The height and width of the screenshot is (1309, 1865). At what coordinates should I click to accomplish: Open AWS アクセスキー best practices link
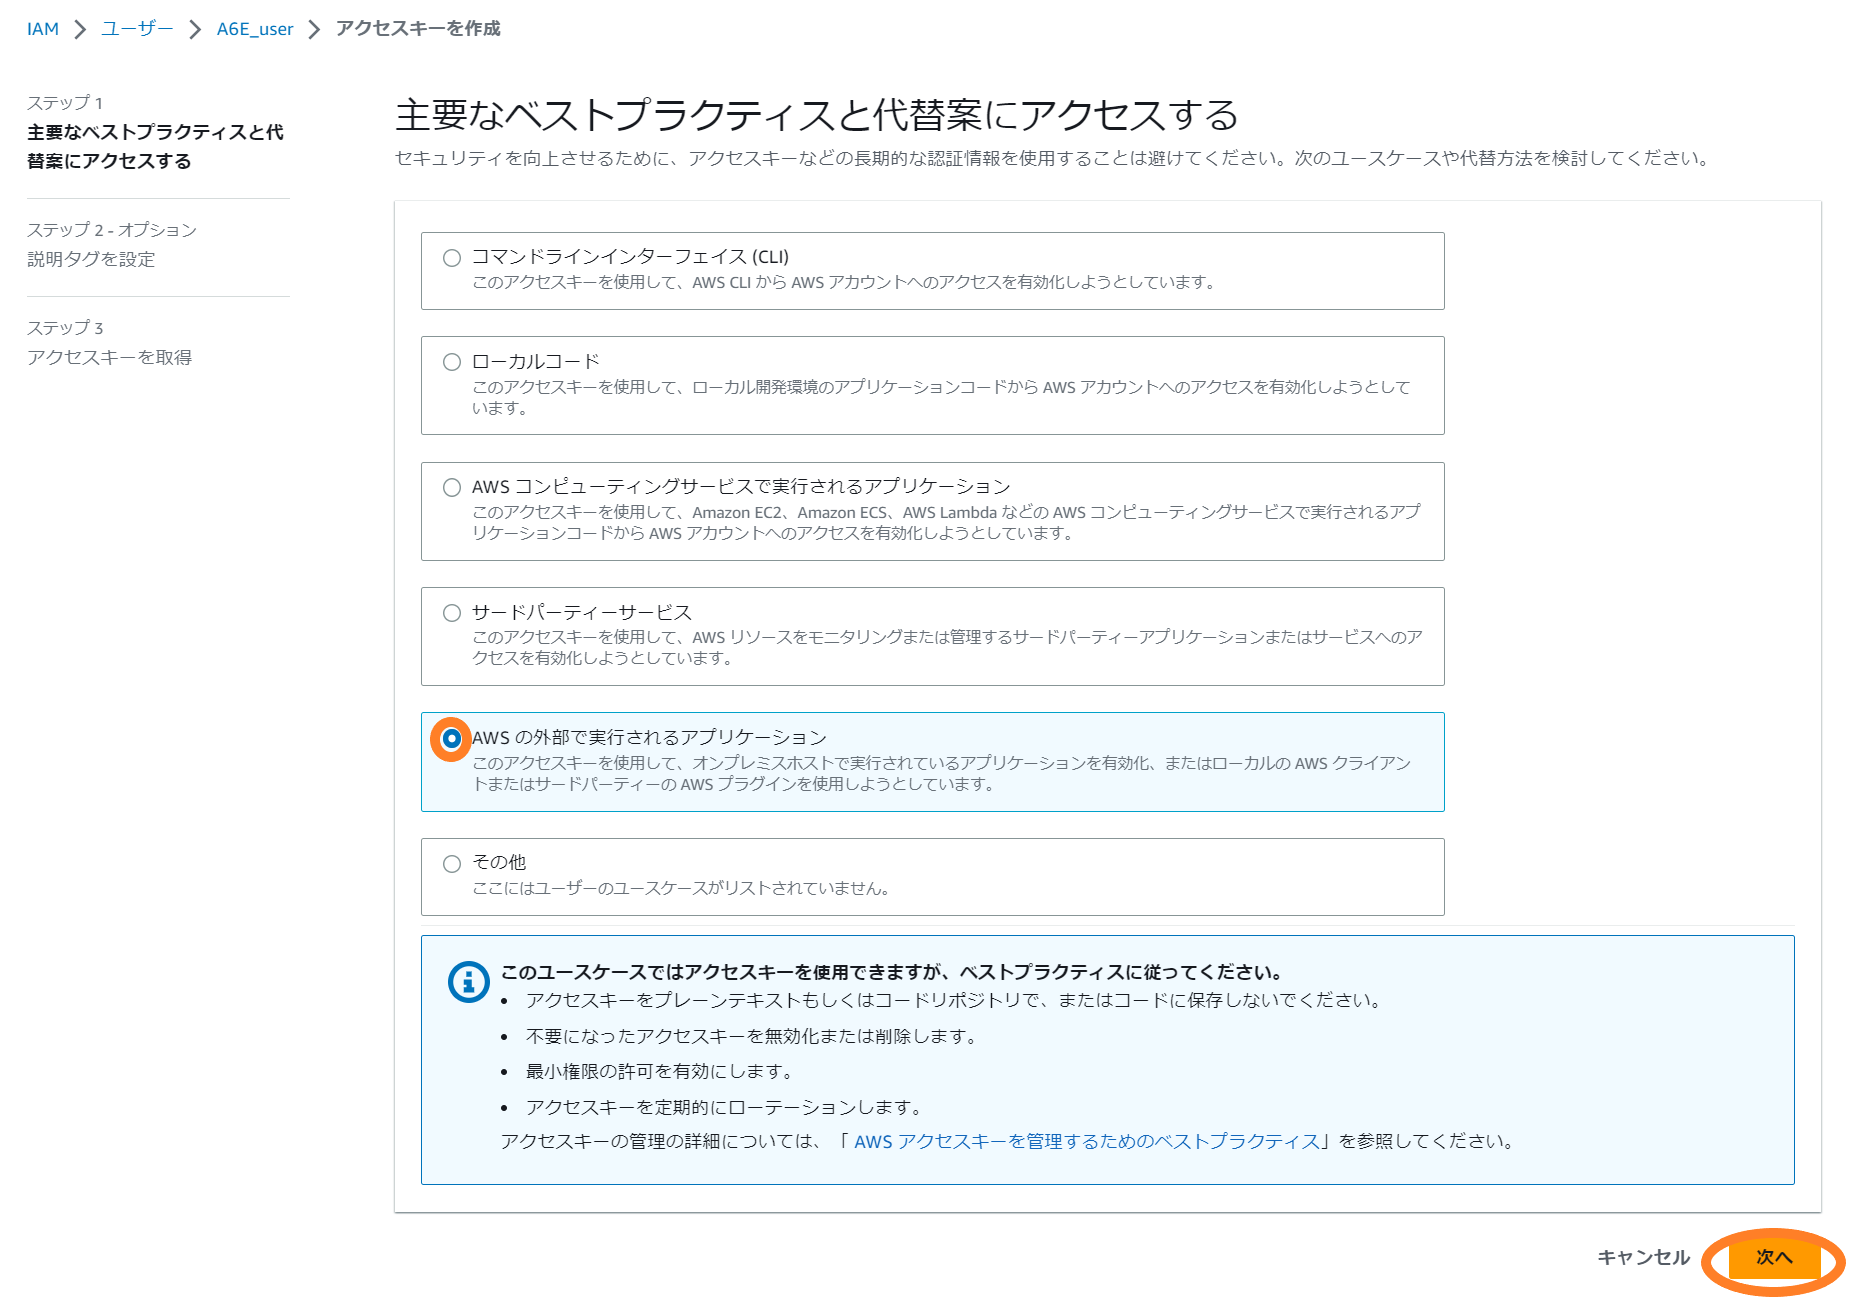pos(1086,1141)
